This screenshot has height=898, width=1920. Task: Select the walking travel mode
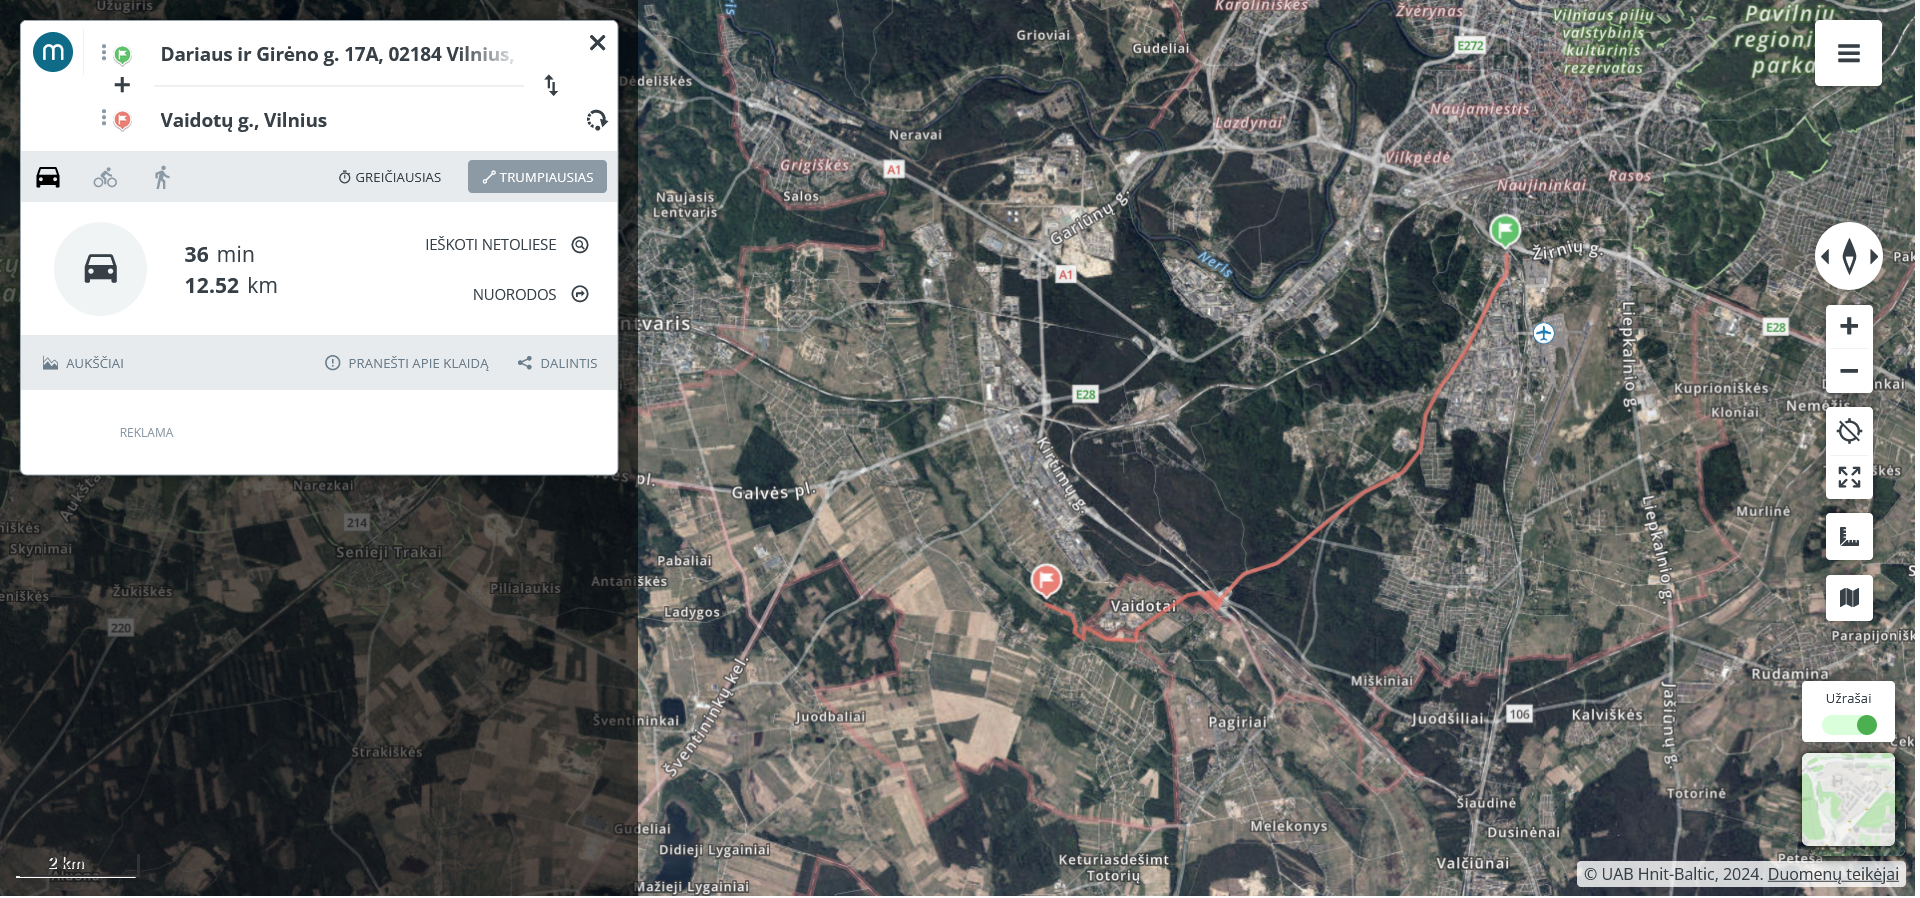162,178
